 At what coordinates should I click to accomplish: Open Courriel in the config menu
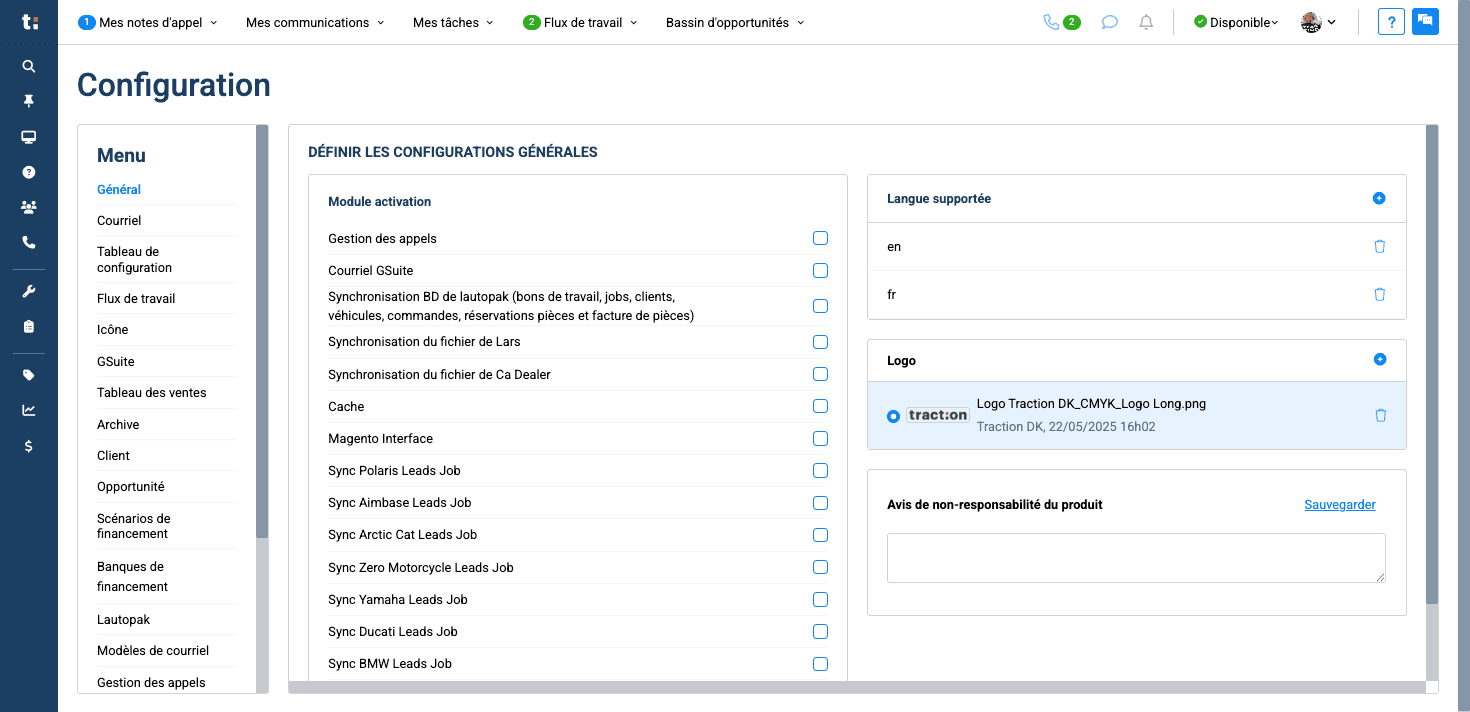click(119, 220)
